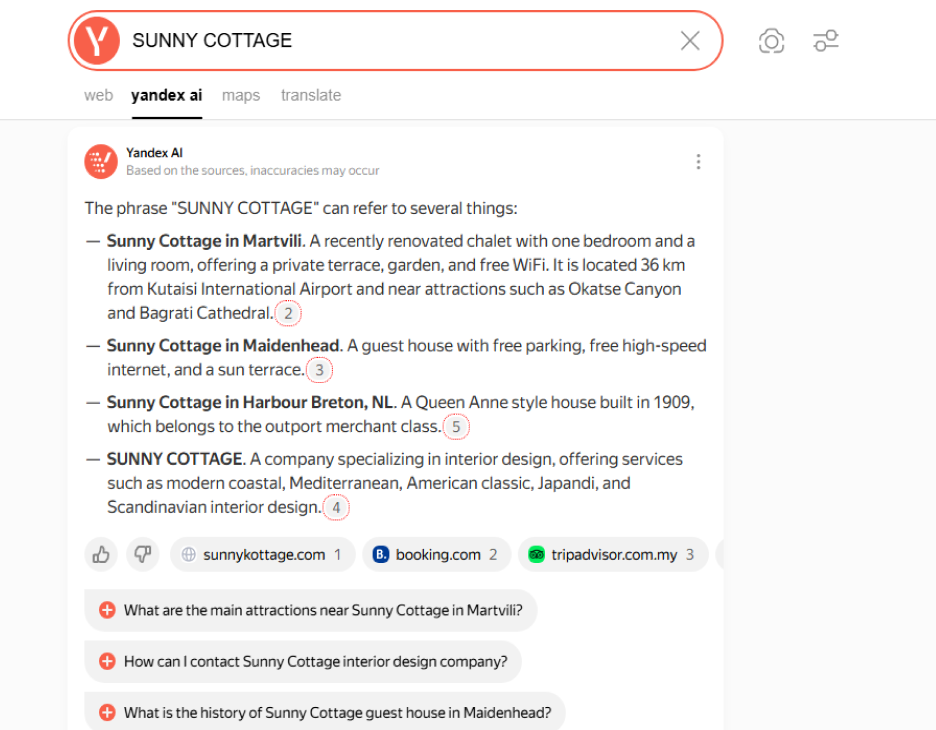Click bold 'SUNNY COTTAGE' company heading

(174, 459)
